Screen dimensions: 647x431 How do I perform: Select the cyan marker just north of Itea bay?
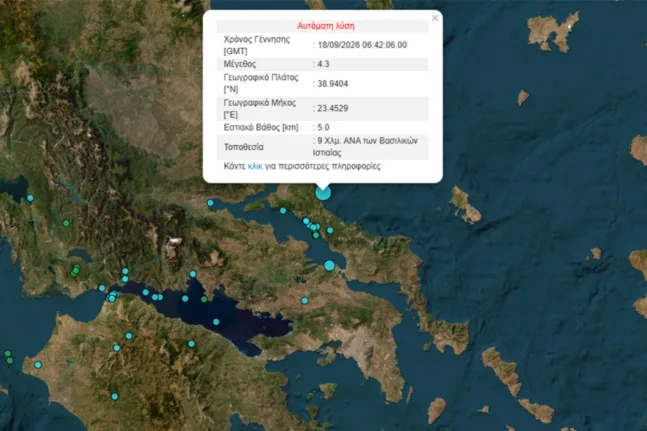pyautogui.click(x=193, y=274)
